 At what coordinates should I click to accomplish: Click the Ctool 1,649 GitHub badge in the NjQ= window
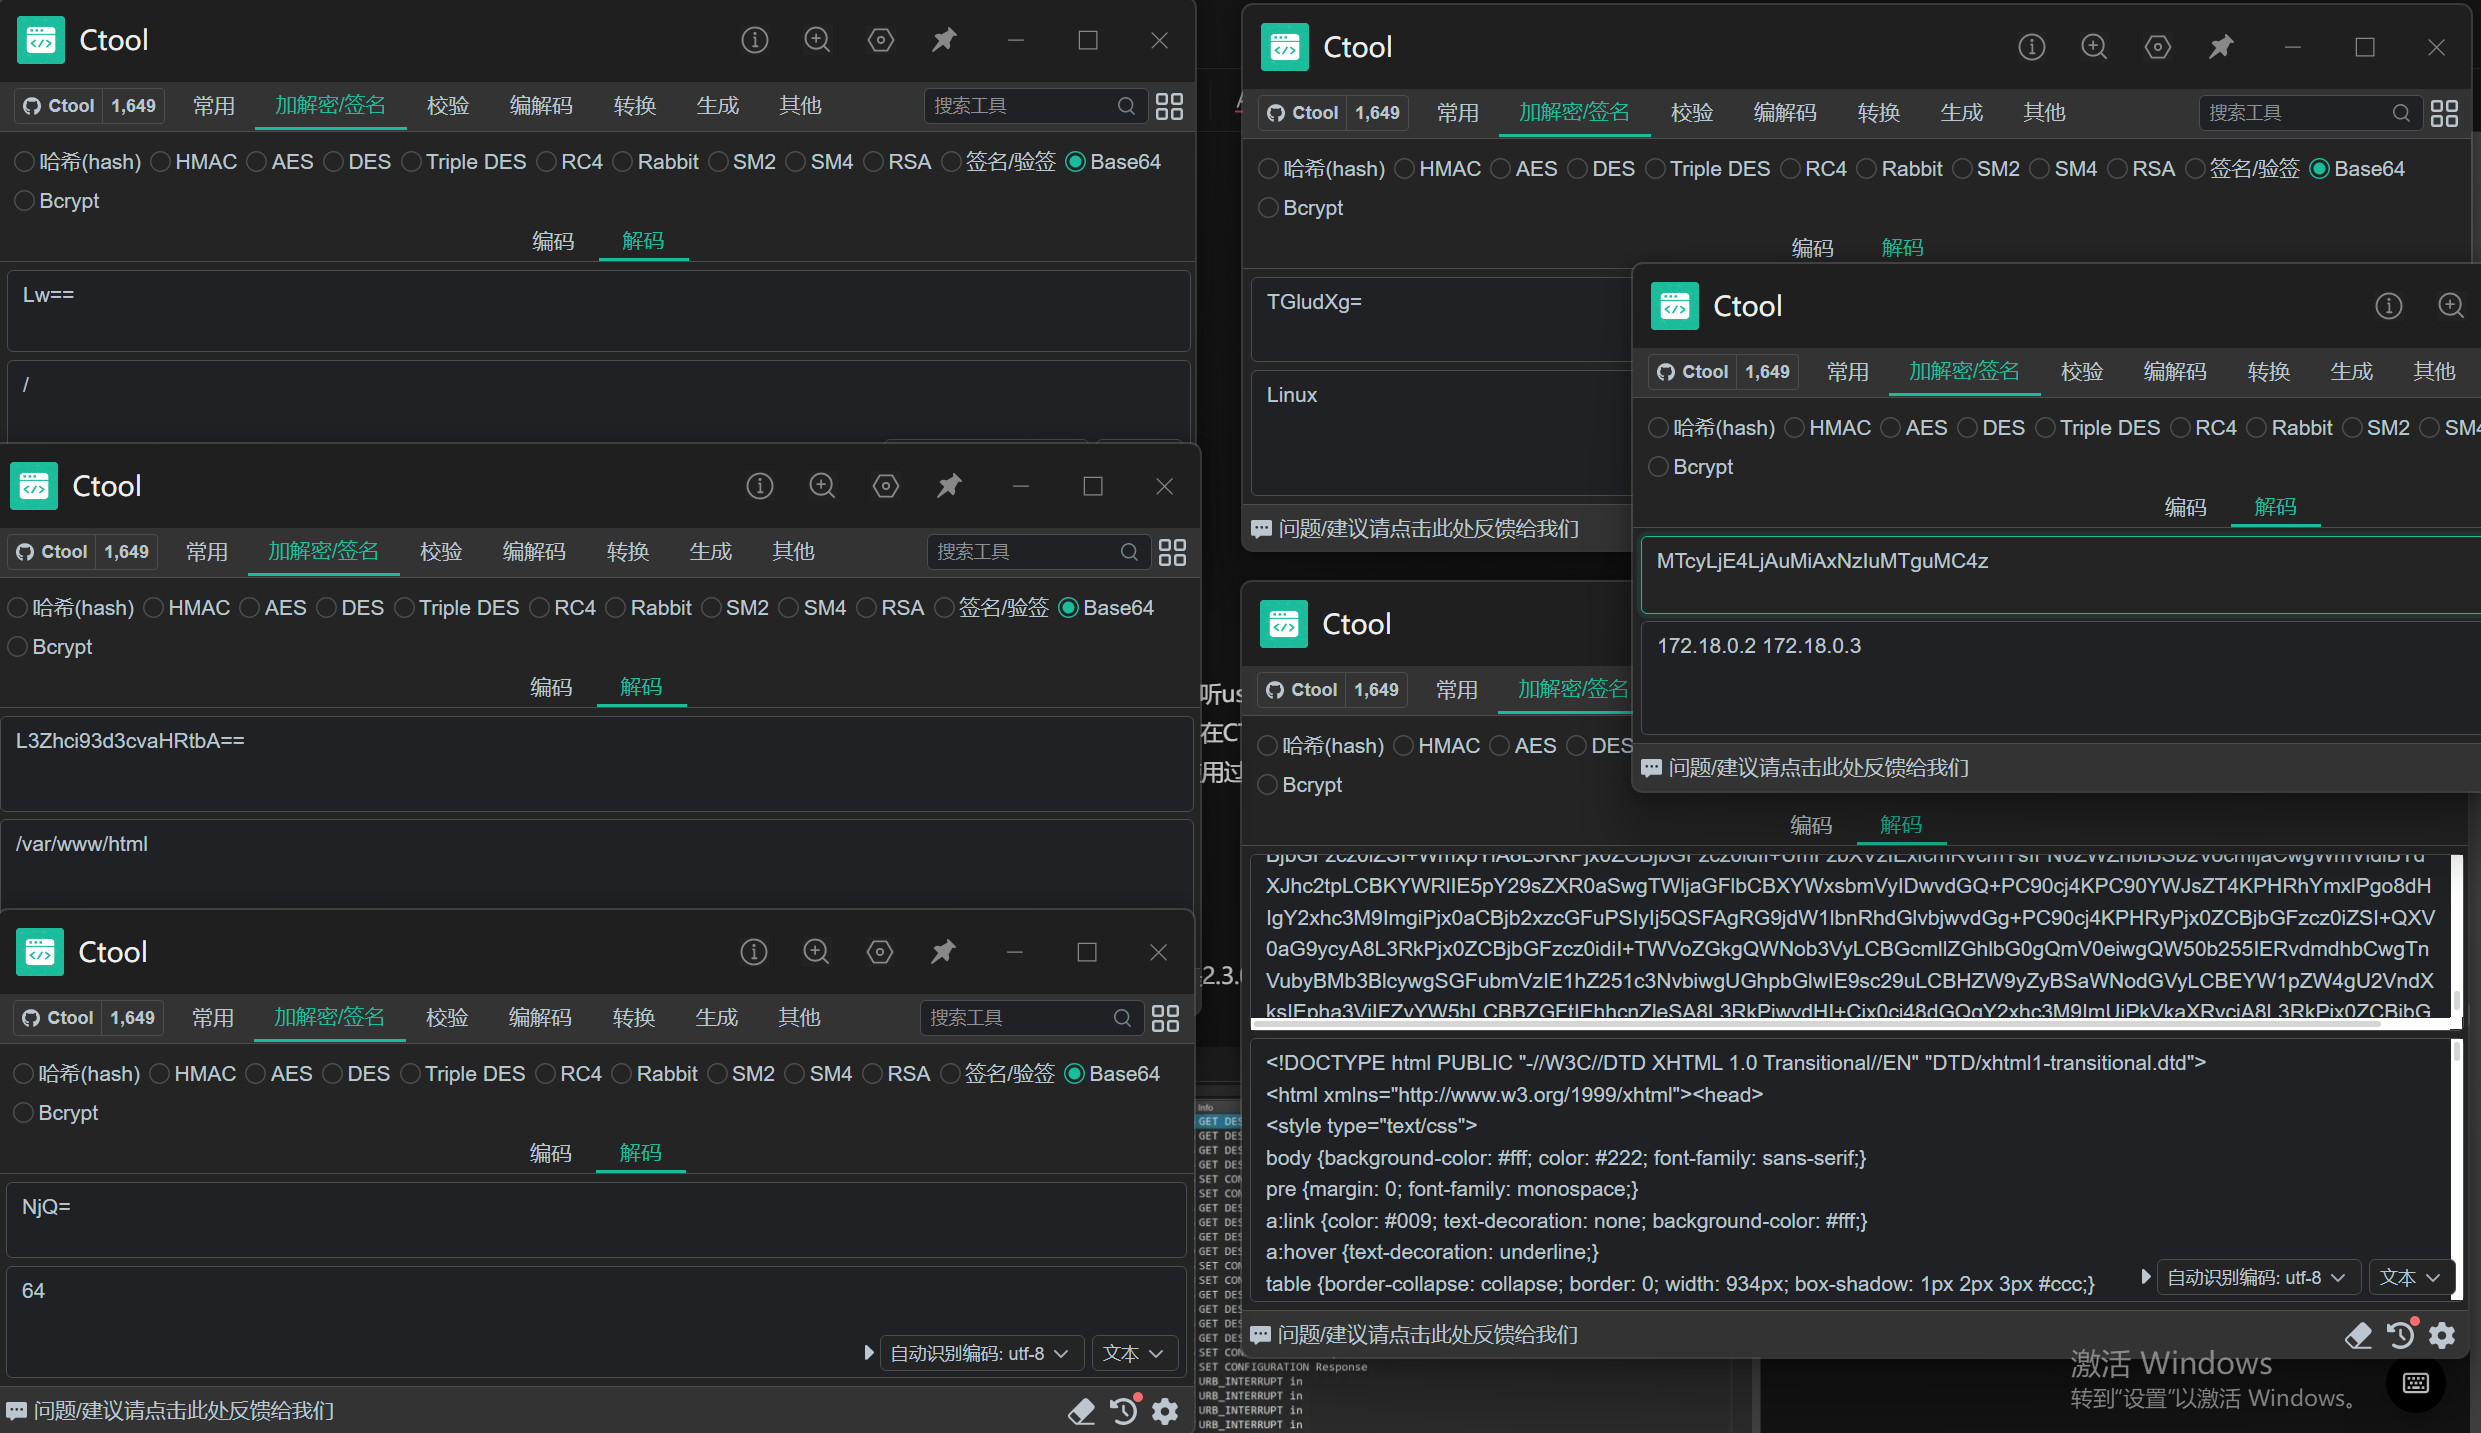coord(88,1018)
